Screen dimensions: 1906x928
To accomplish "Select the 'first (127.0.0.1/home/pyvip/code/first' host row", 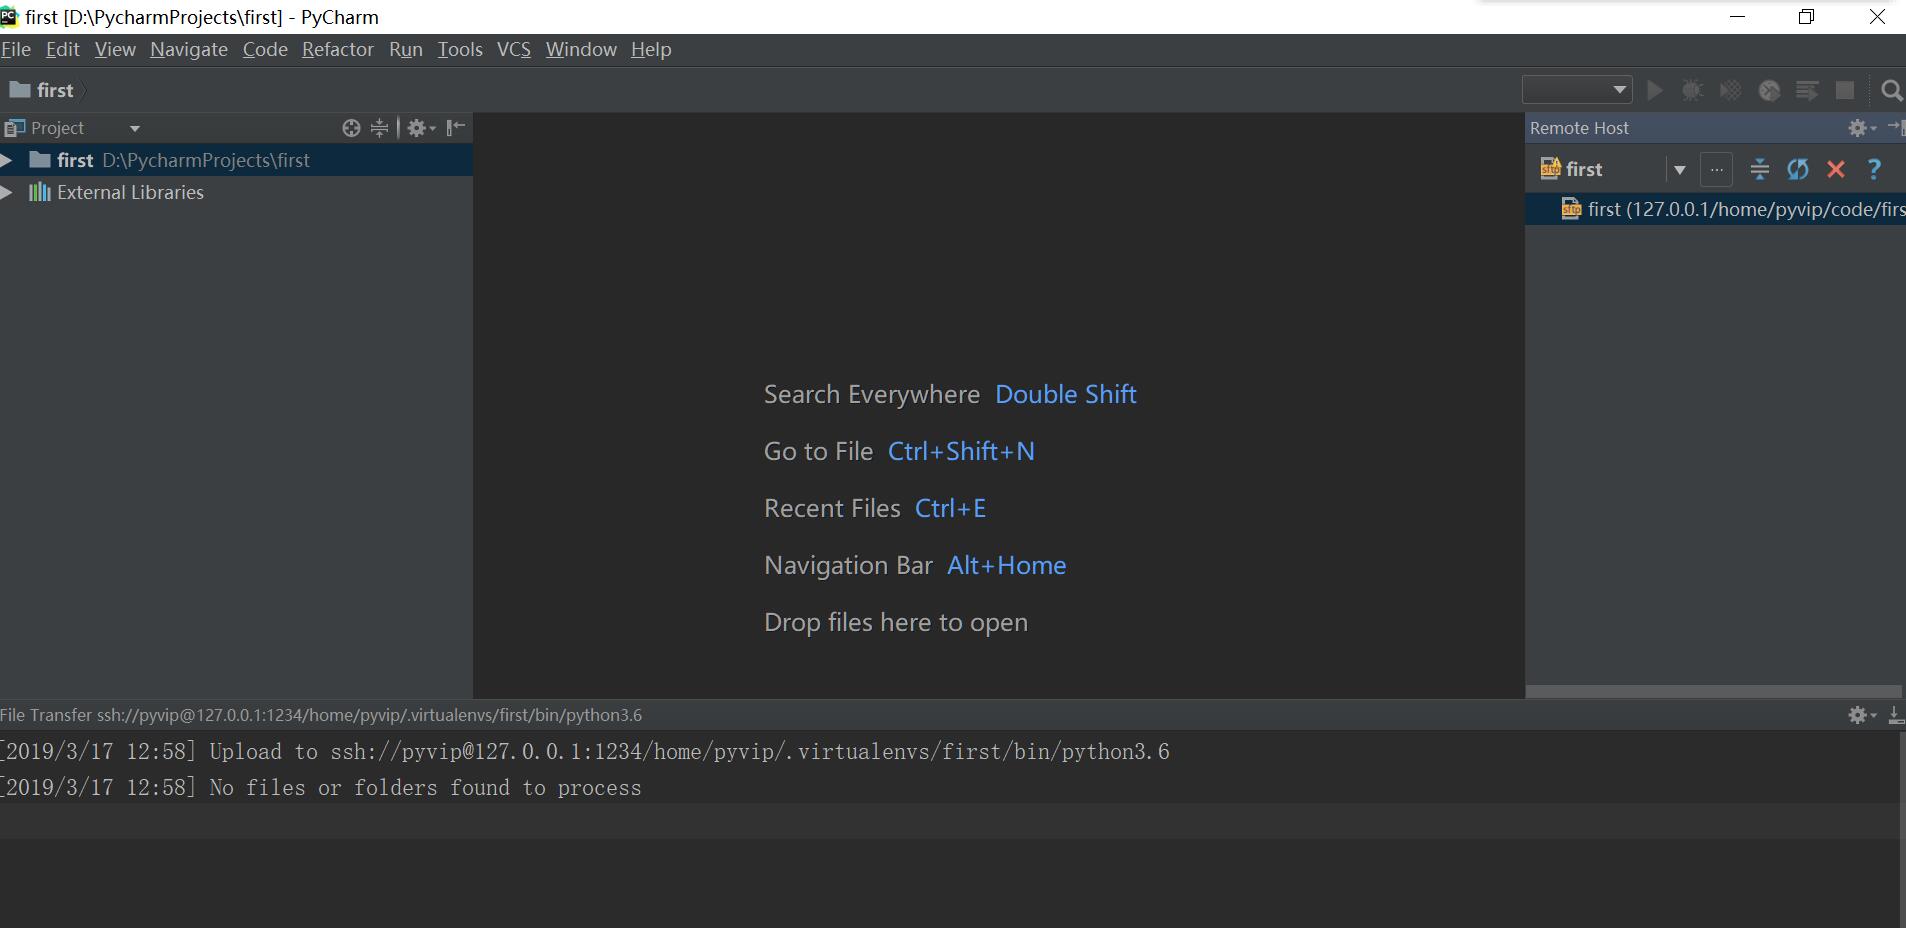I will pos(1715,209).
